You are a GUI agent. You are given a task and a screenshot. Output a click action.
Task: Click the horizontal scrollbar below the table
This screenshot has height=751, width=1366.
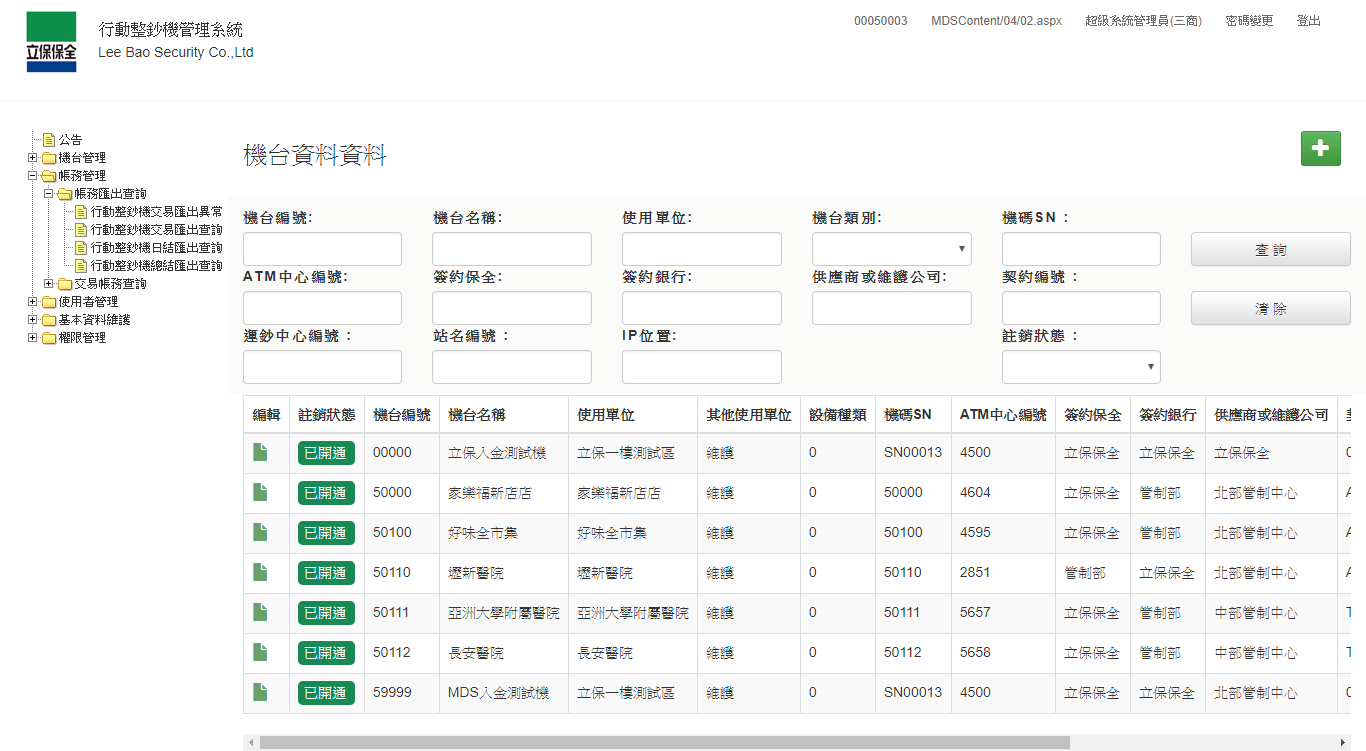(664, 743)
